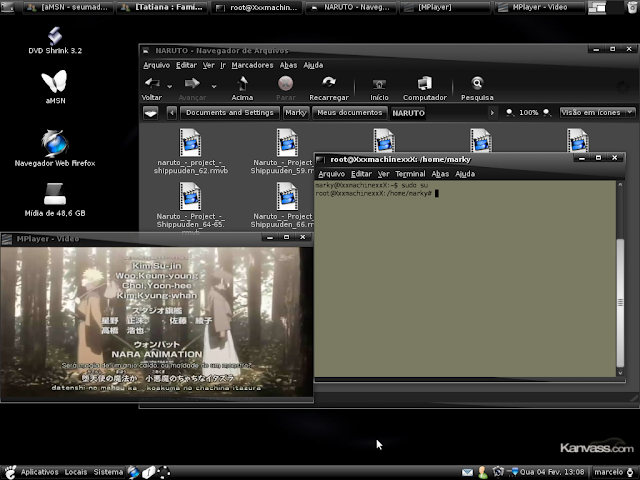Go up with the Acima icon
The image size is (640, 480).
coord(242,83)
